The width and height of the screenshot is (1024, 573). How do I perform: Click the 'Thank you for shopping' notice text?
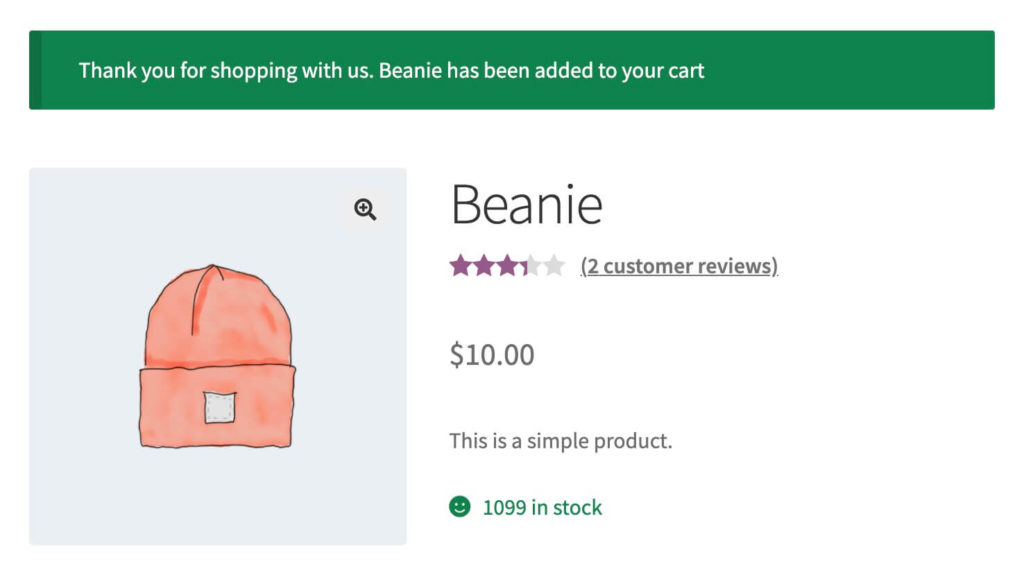tap(391, 71)
